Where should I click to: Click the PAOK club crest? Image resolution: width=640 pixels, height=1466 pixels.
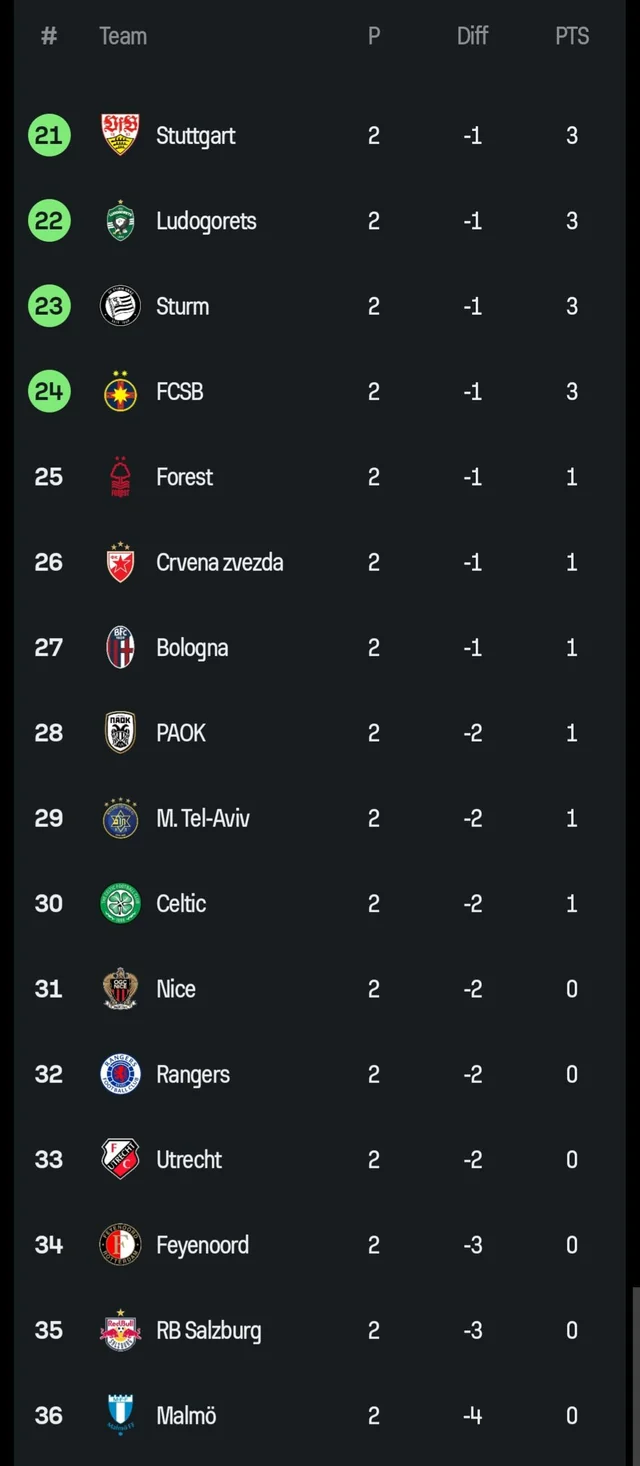(x=119, y=732)
